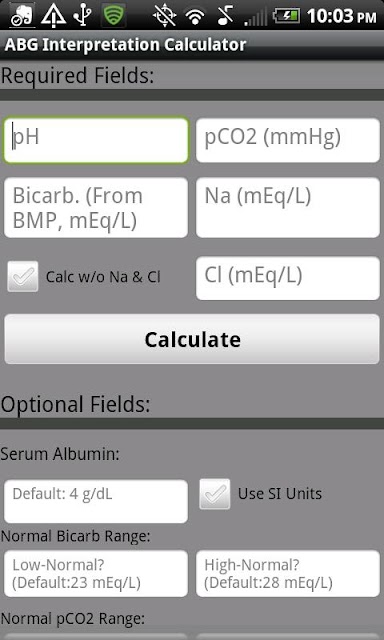Tap the Bicarb. from BMP field
Viewport: 384px width, 640px height.
[96, 207]
